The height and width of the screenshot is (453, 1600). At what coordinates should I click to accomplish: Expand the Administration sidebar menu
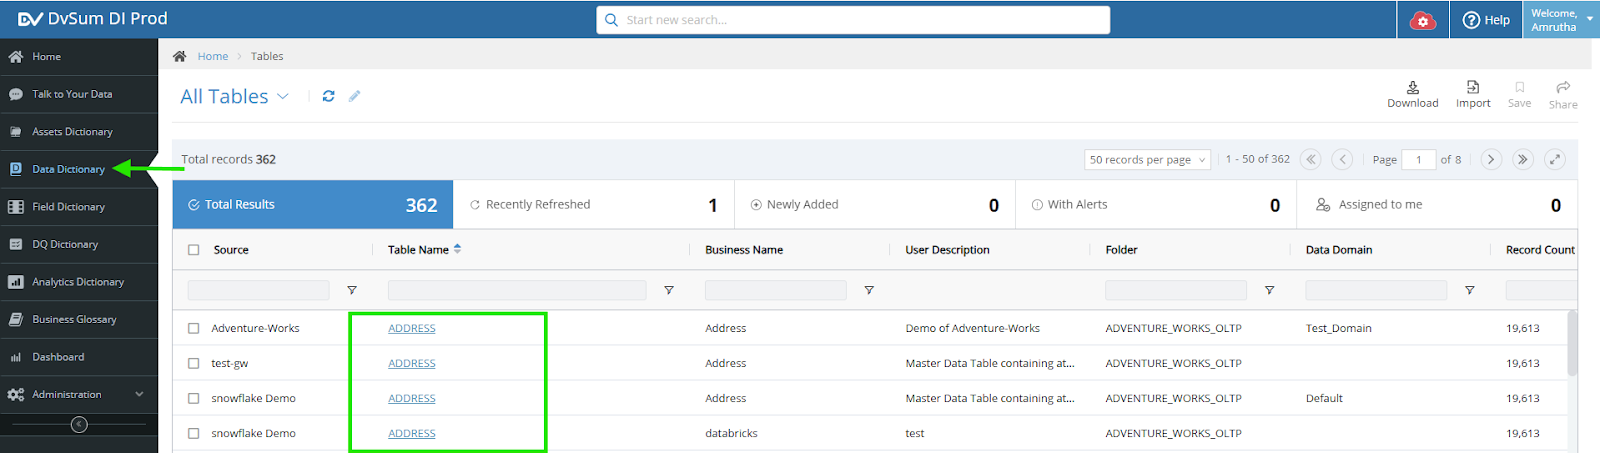click(79, 394)
